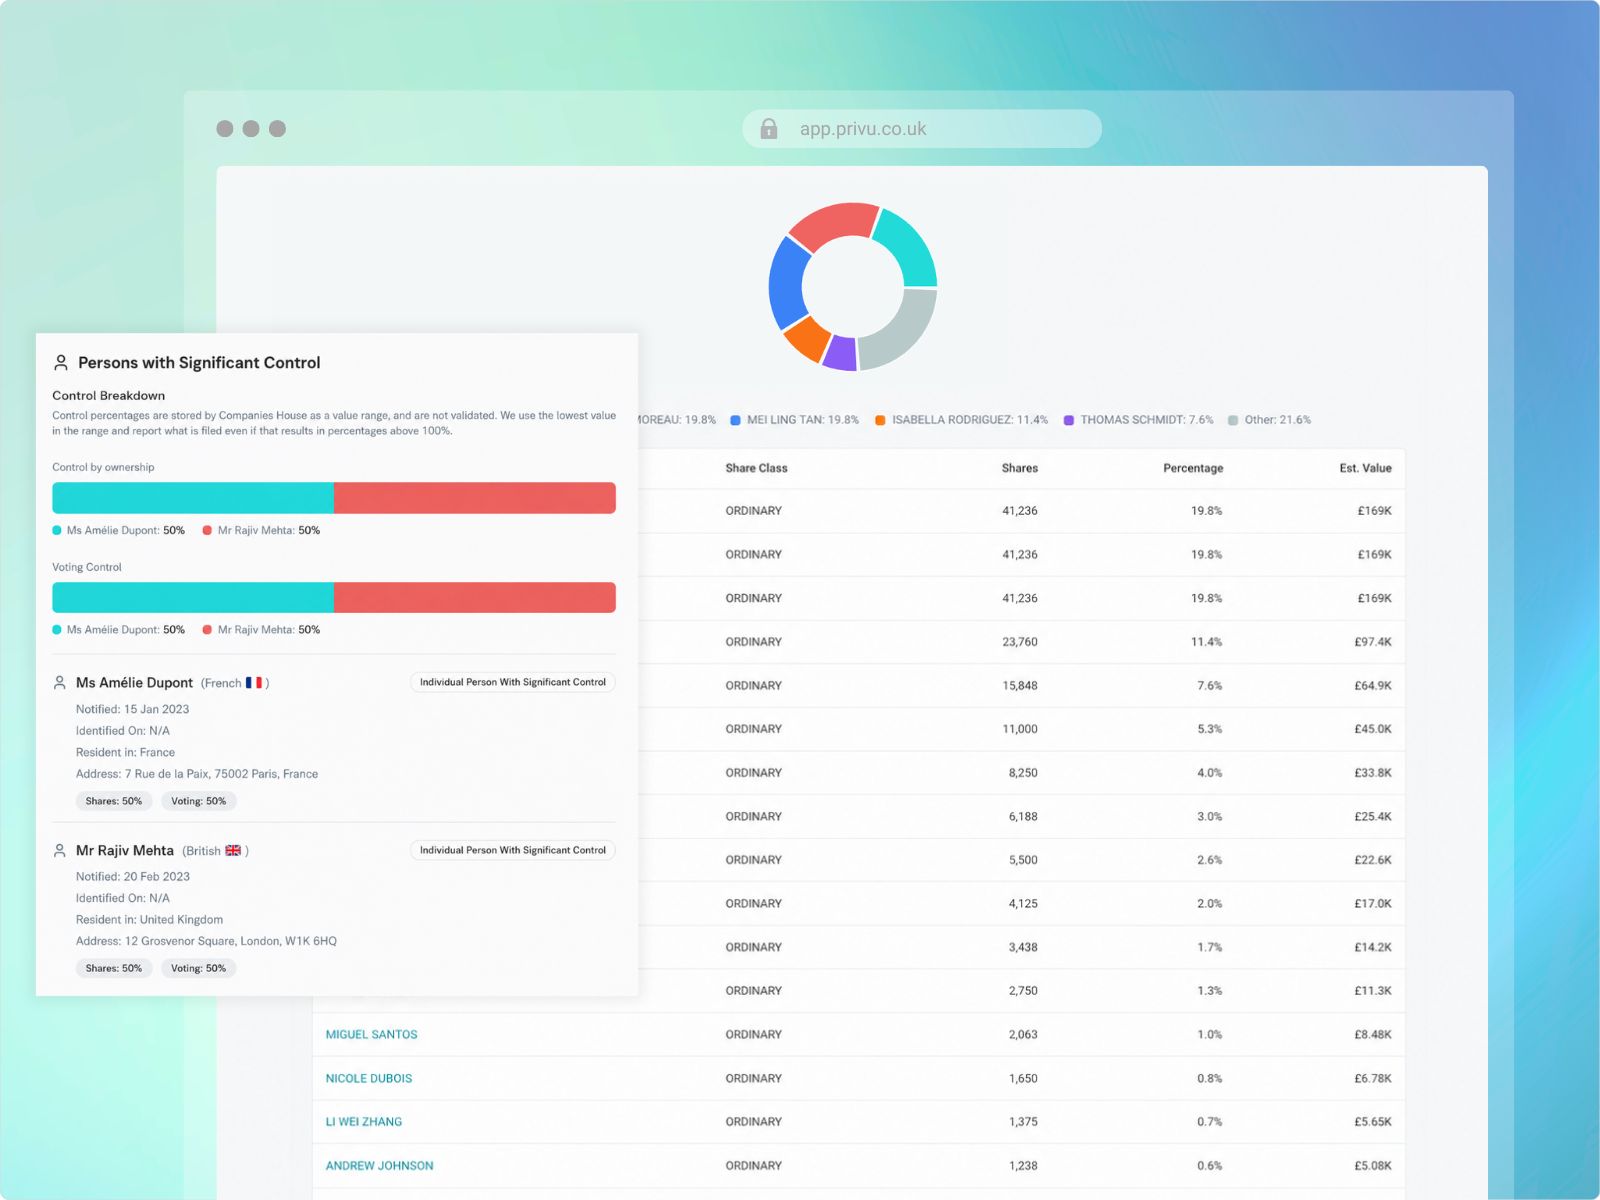Click MEI LING TAN legend entry
This screenshot has height=1200, width=1600.
(795, 420)
